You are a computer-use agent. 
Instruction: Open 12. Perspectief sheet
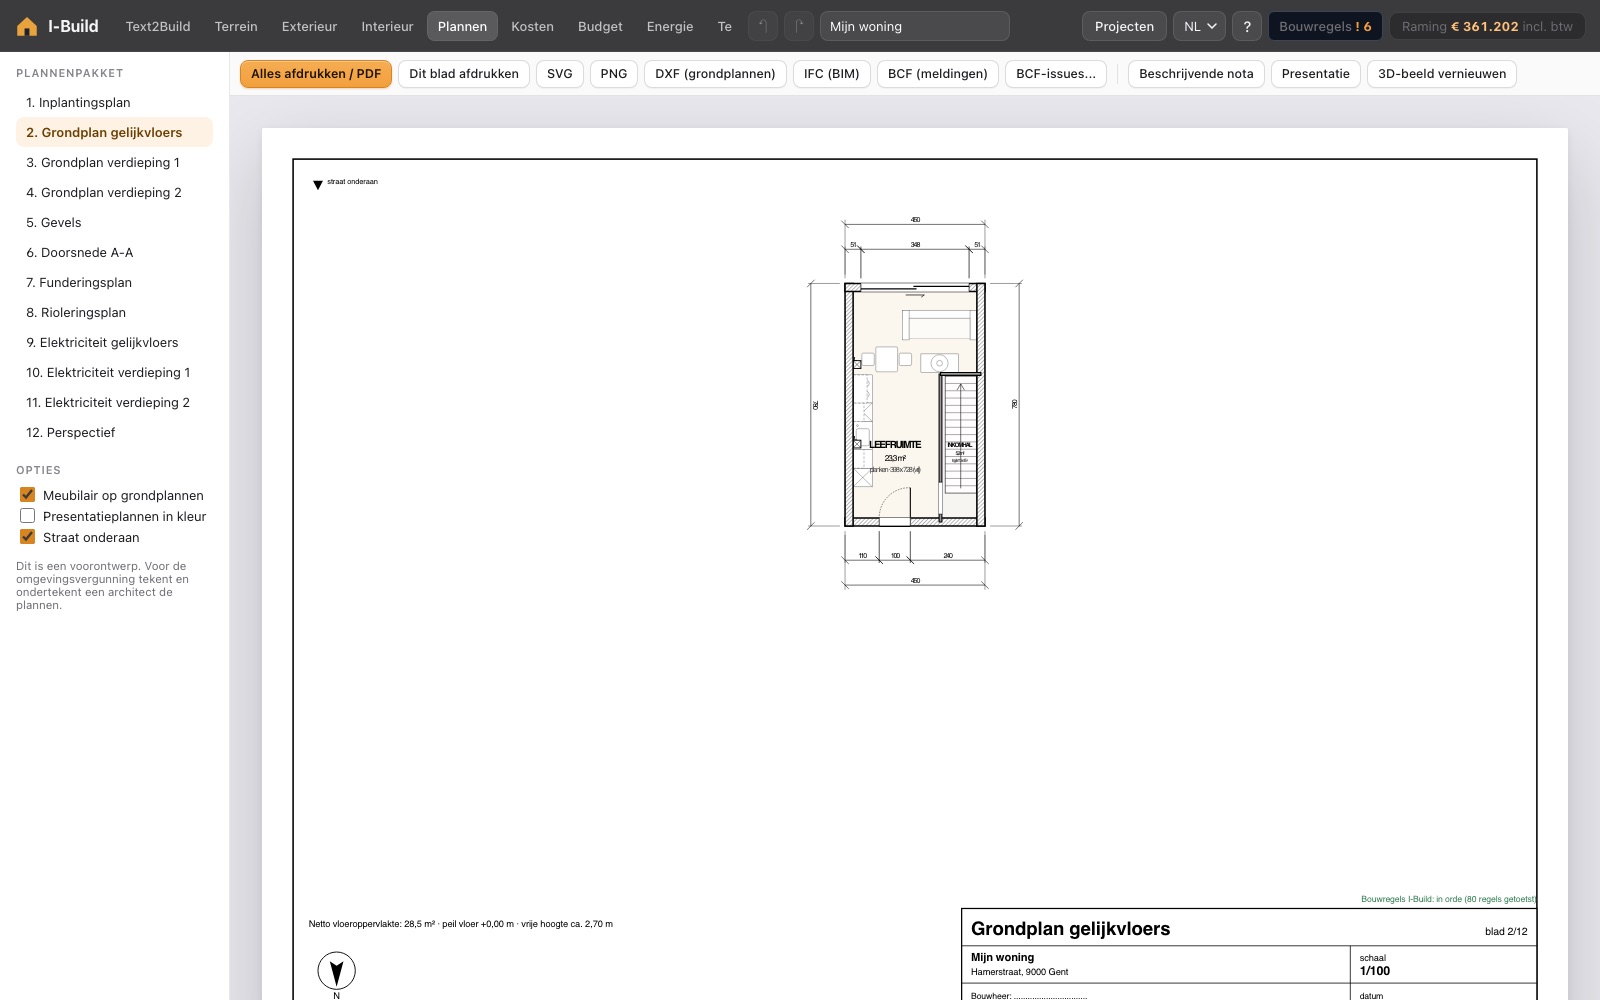tap(114, 432)
